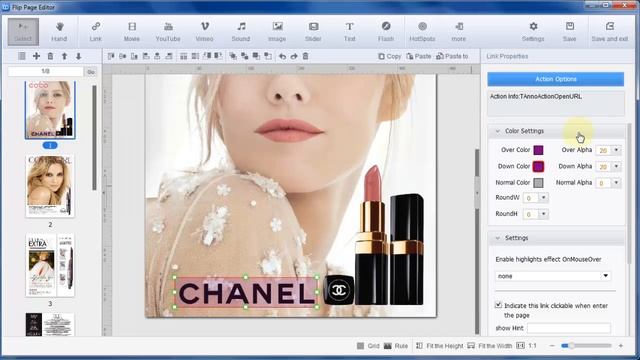Add HotSpots to the page
640x360 pixels.
(x=422, y=32)
